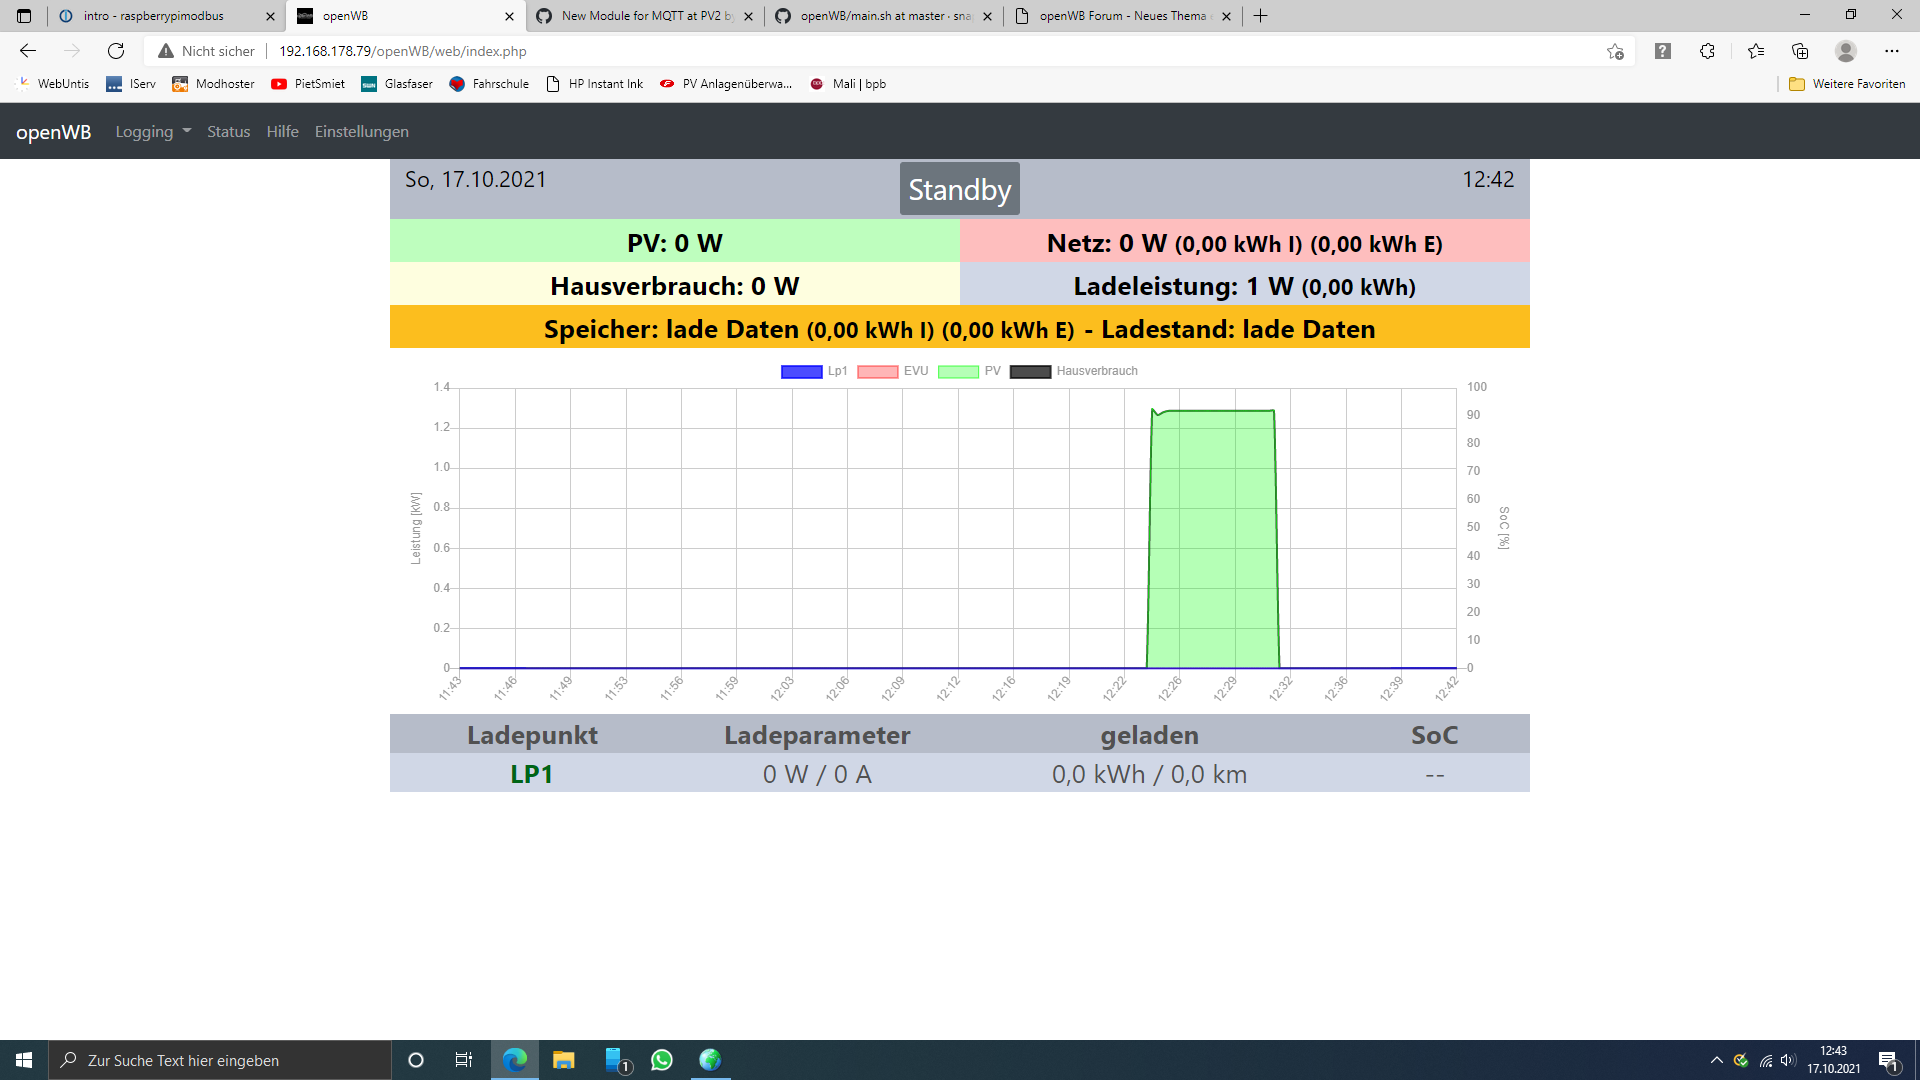The width and height of the screenshot is (1920, 1080).
Task: Open the Einstellungen menu item
Action: 361,132
